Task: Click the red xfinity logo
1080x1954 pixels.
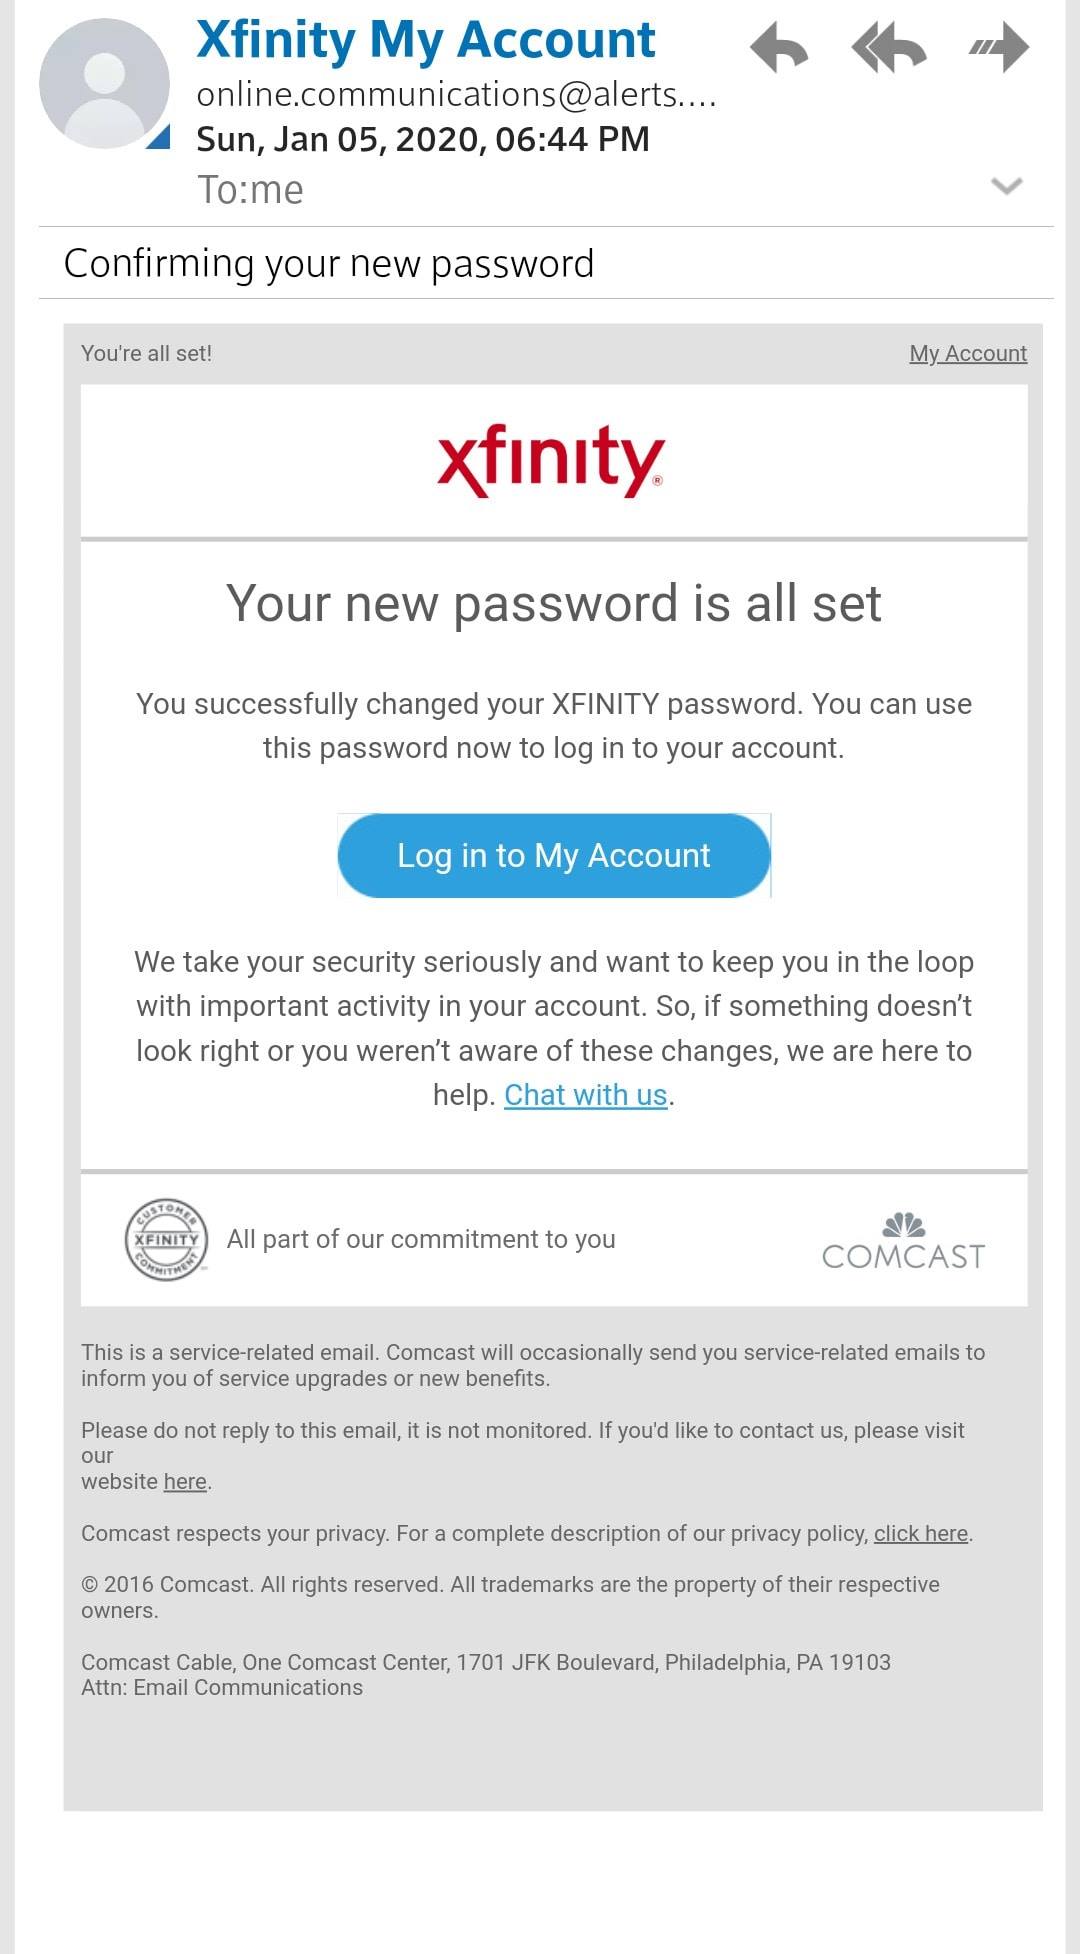Action: (x=551, y=460)
